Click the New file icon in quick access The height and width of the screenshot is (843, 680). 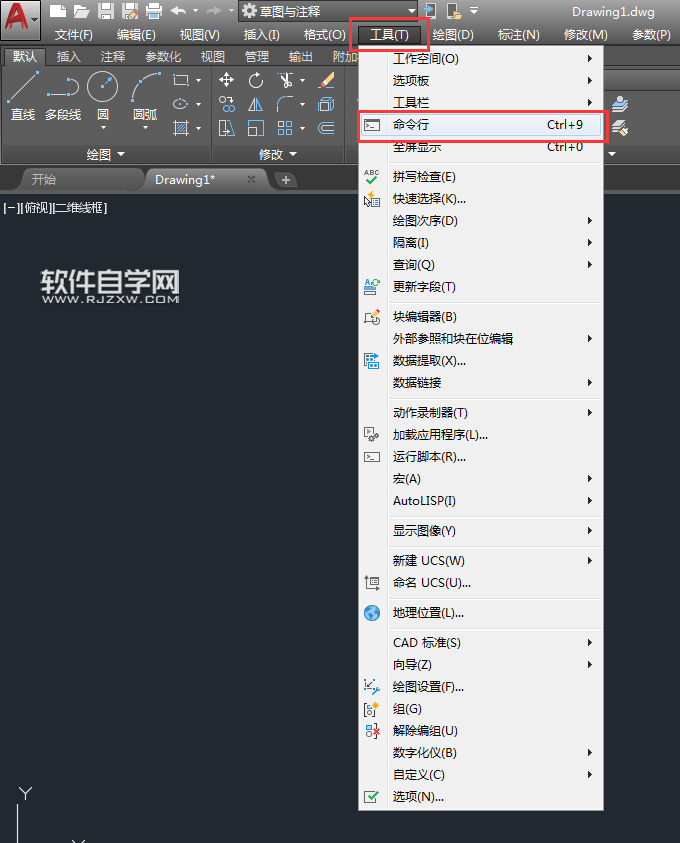(x=58, y=11)
